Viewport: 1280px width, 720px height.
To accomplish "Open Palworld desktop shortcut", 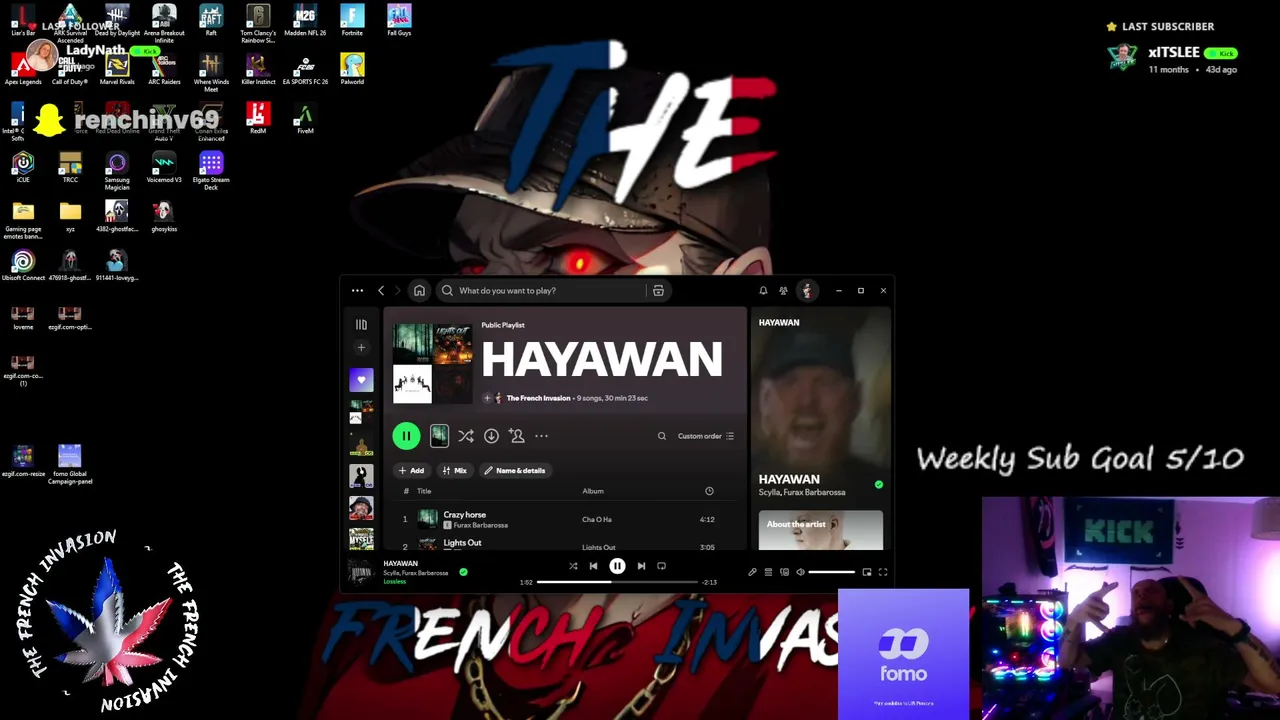I will [x=352, y=69].
